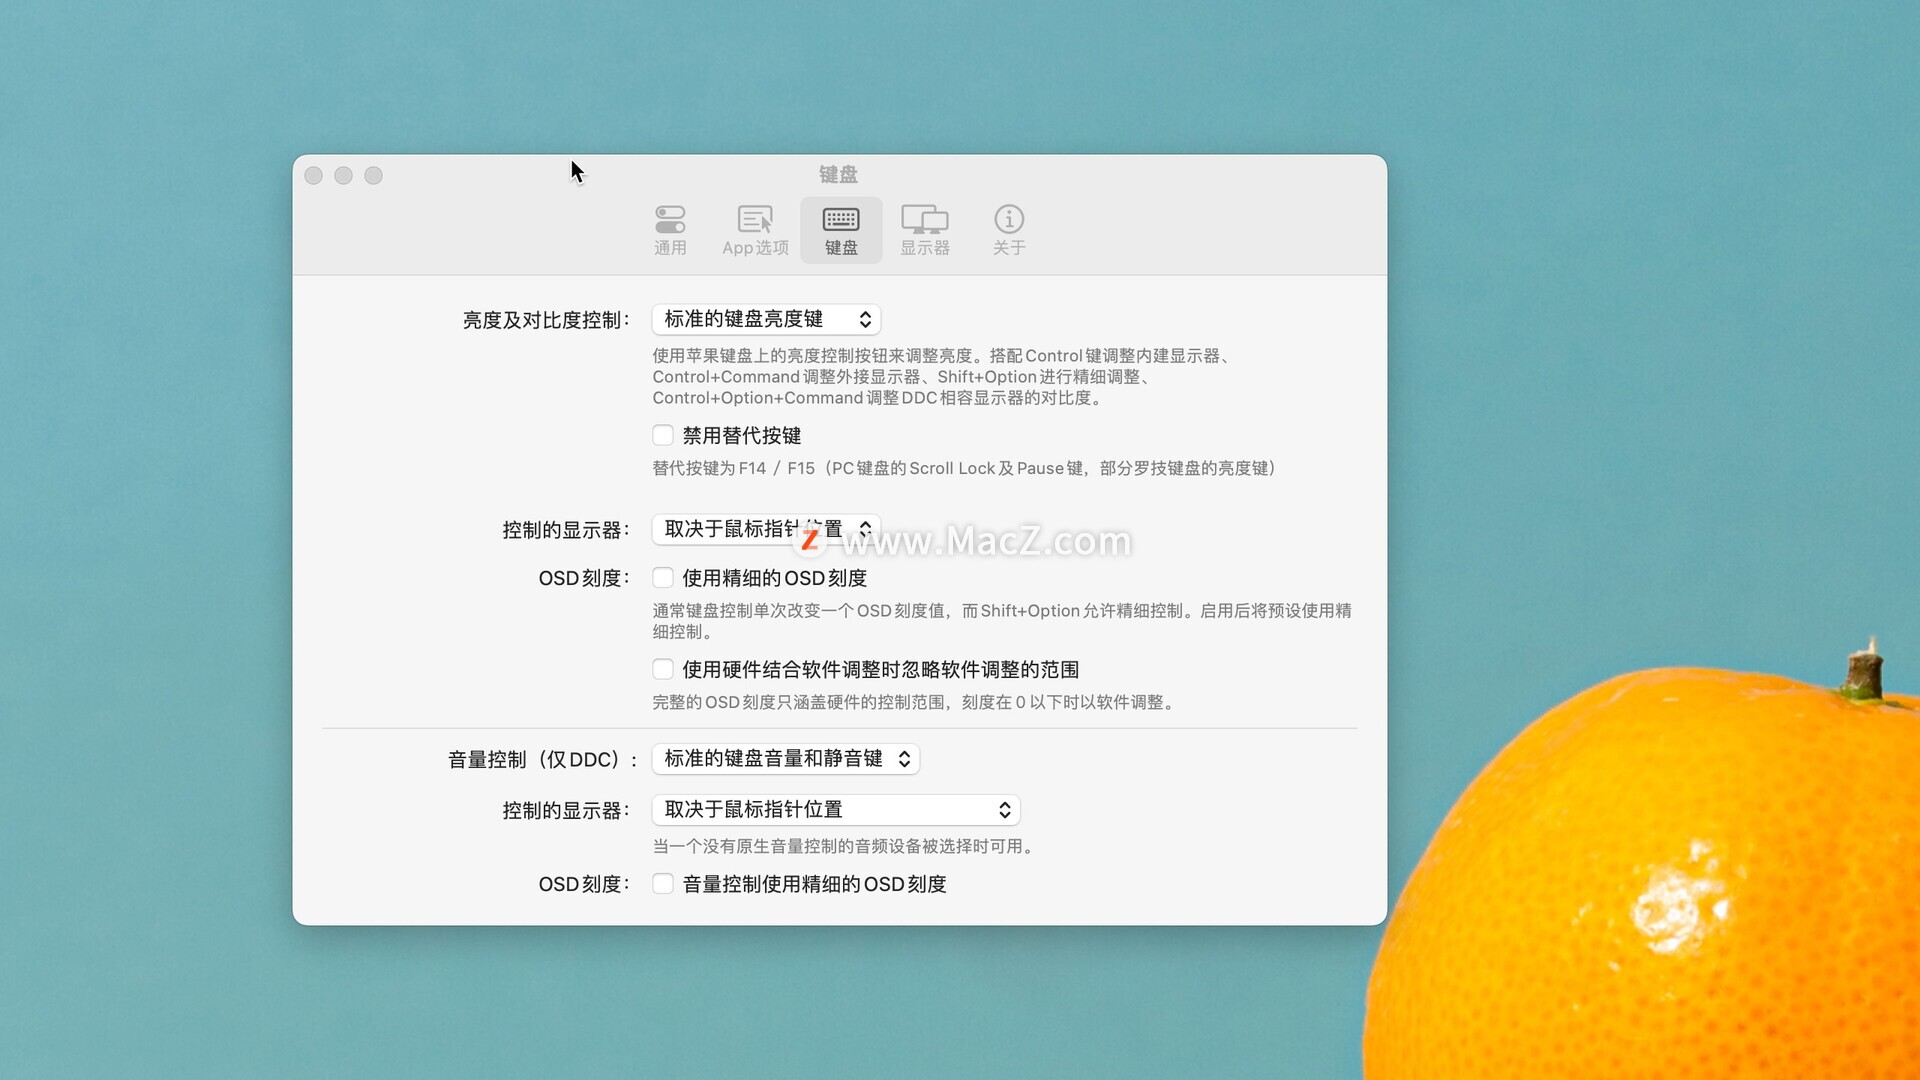Enable 禁用替代按键 checkbox

coord(663,435)
